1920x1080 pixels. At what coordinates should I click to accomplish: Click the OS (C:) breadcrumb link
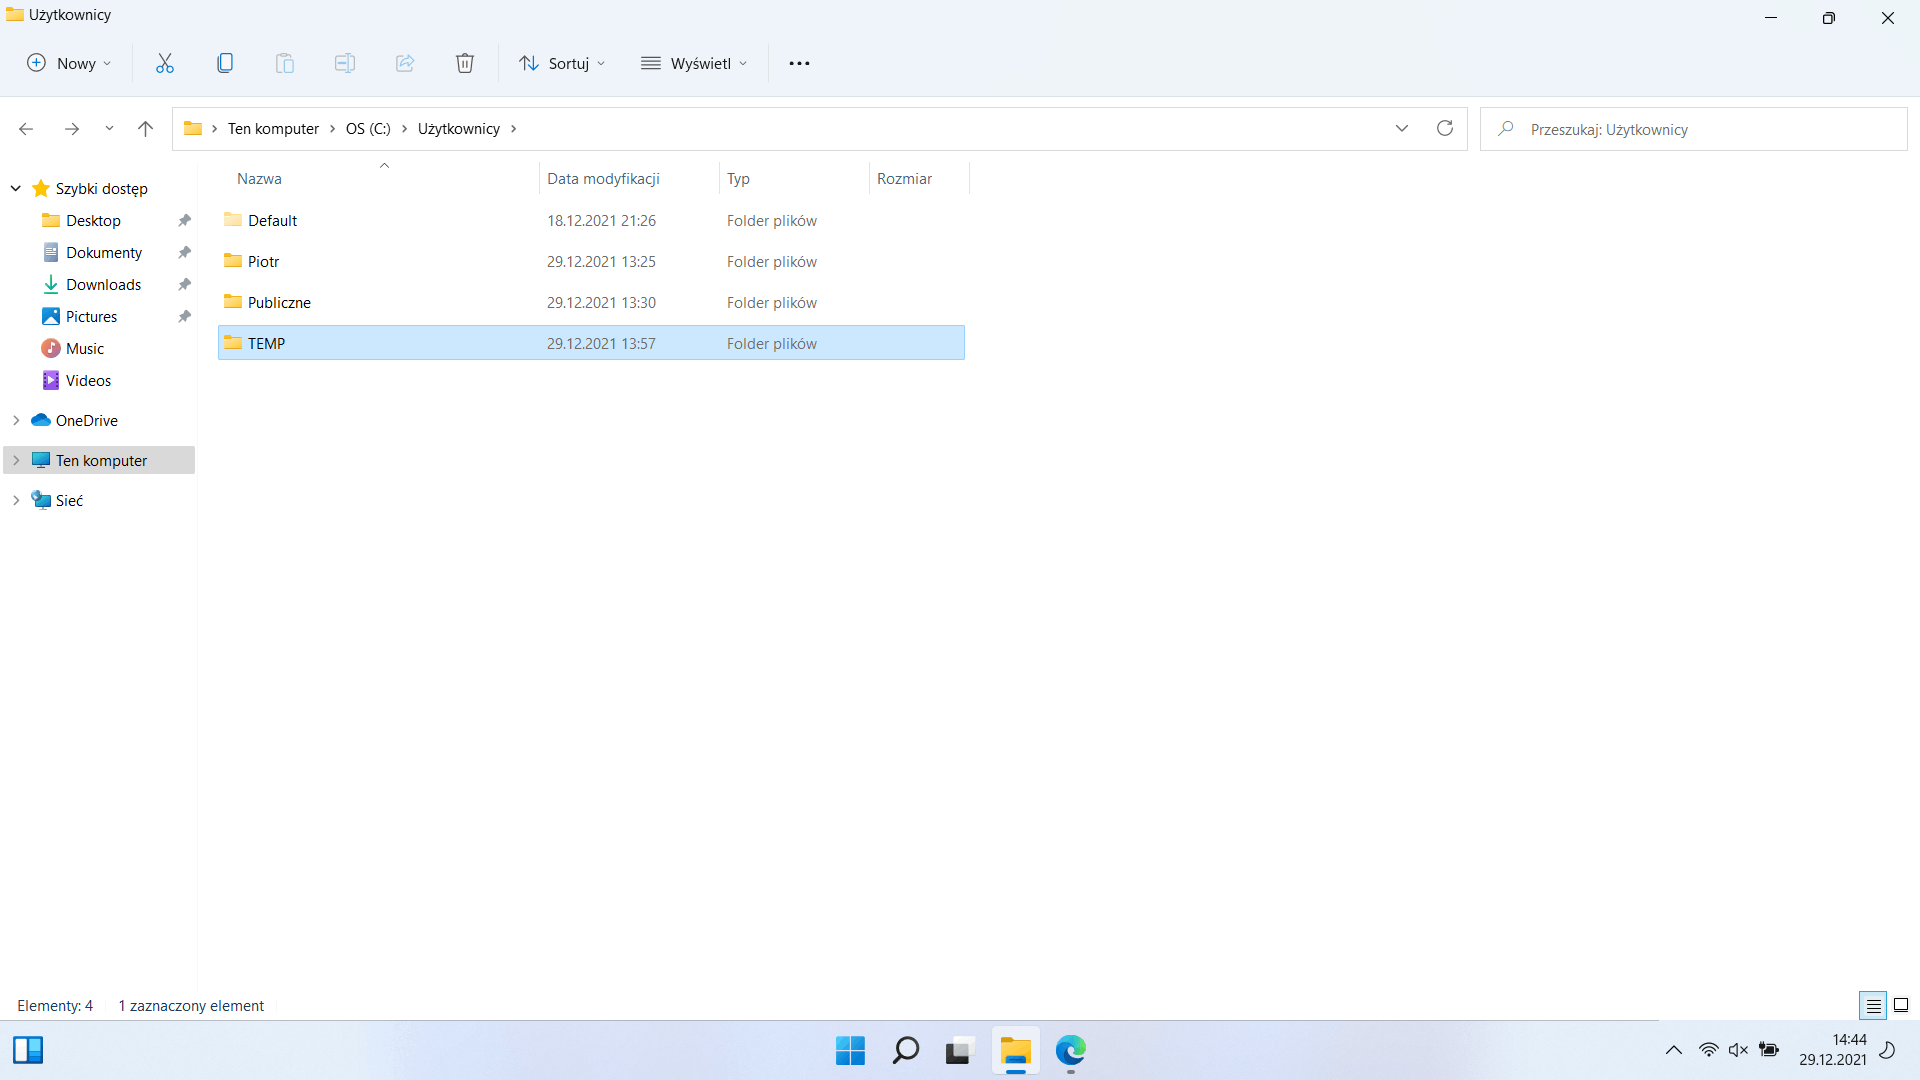(x=368, y=128)
